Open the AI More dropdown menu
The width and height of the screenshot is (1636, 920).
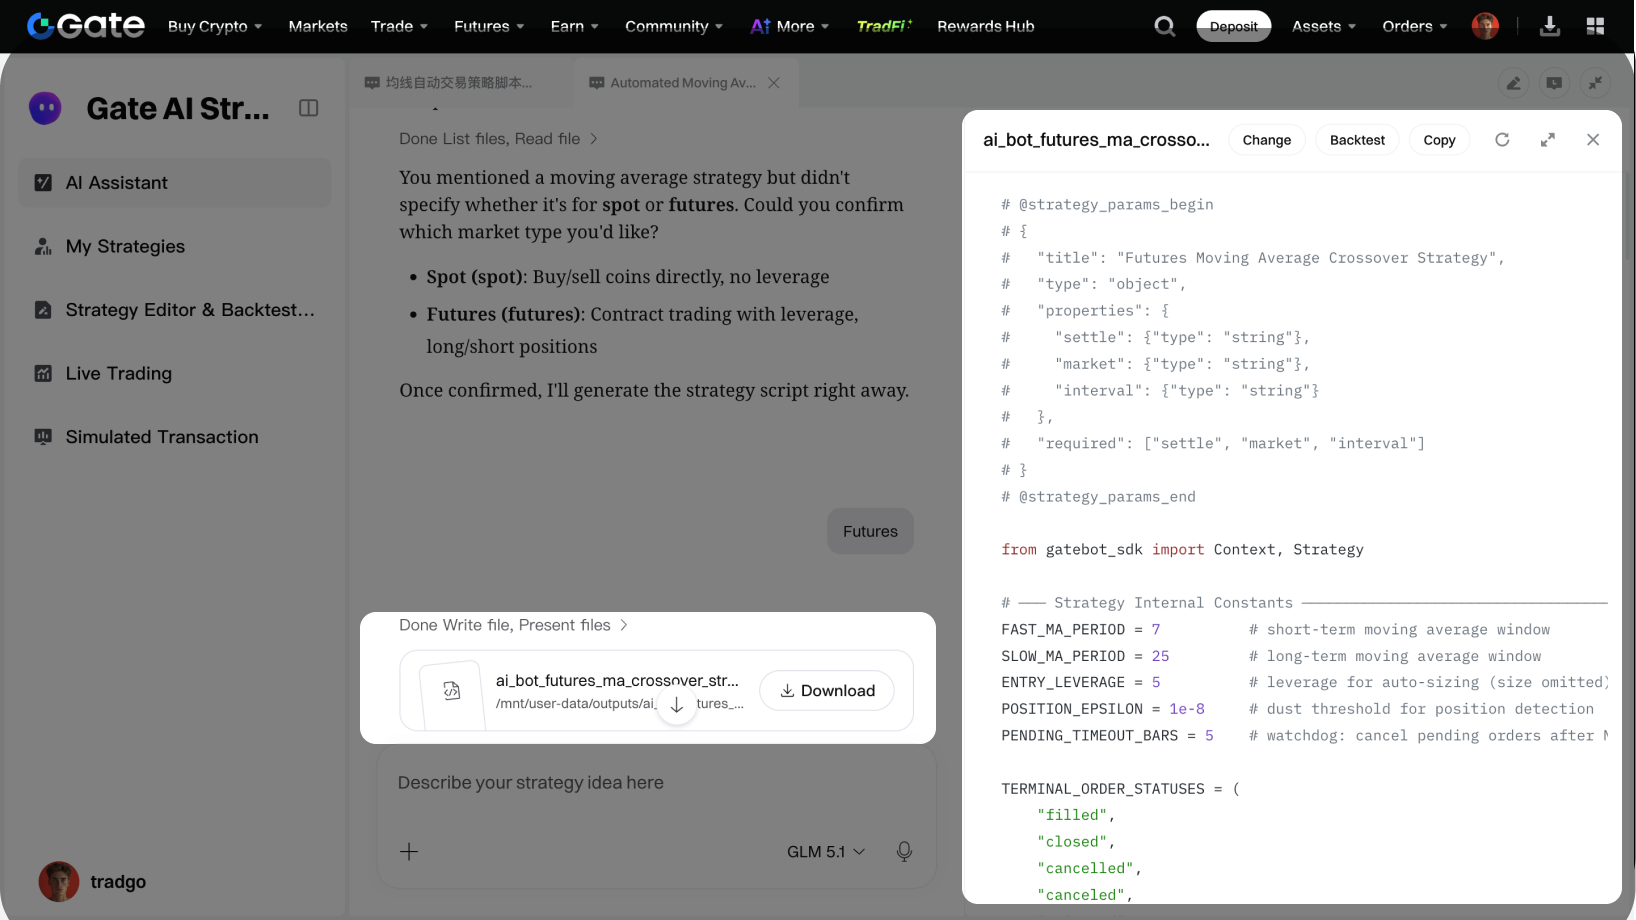pyautogui.click(x=790, y=26)
